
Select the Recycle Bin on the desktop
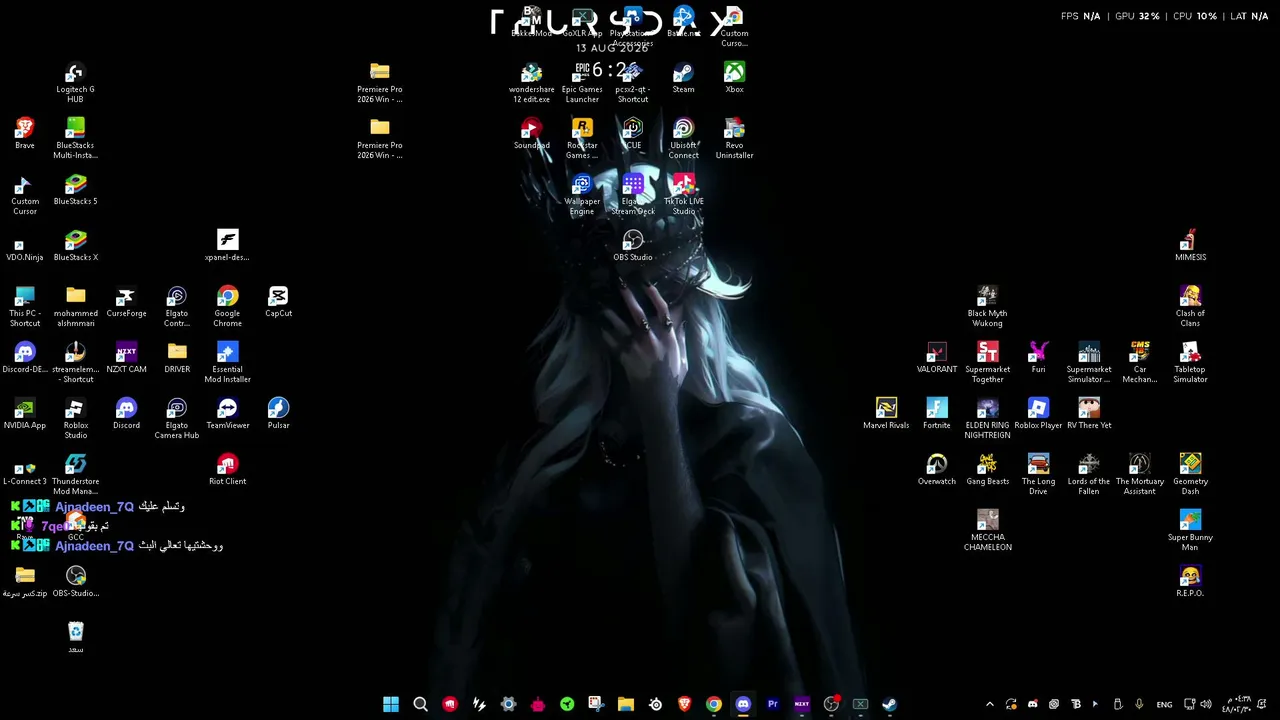point(75,638)
